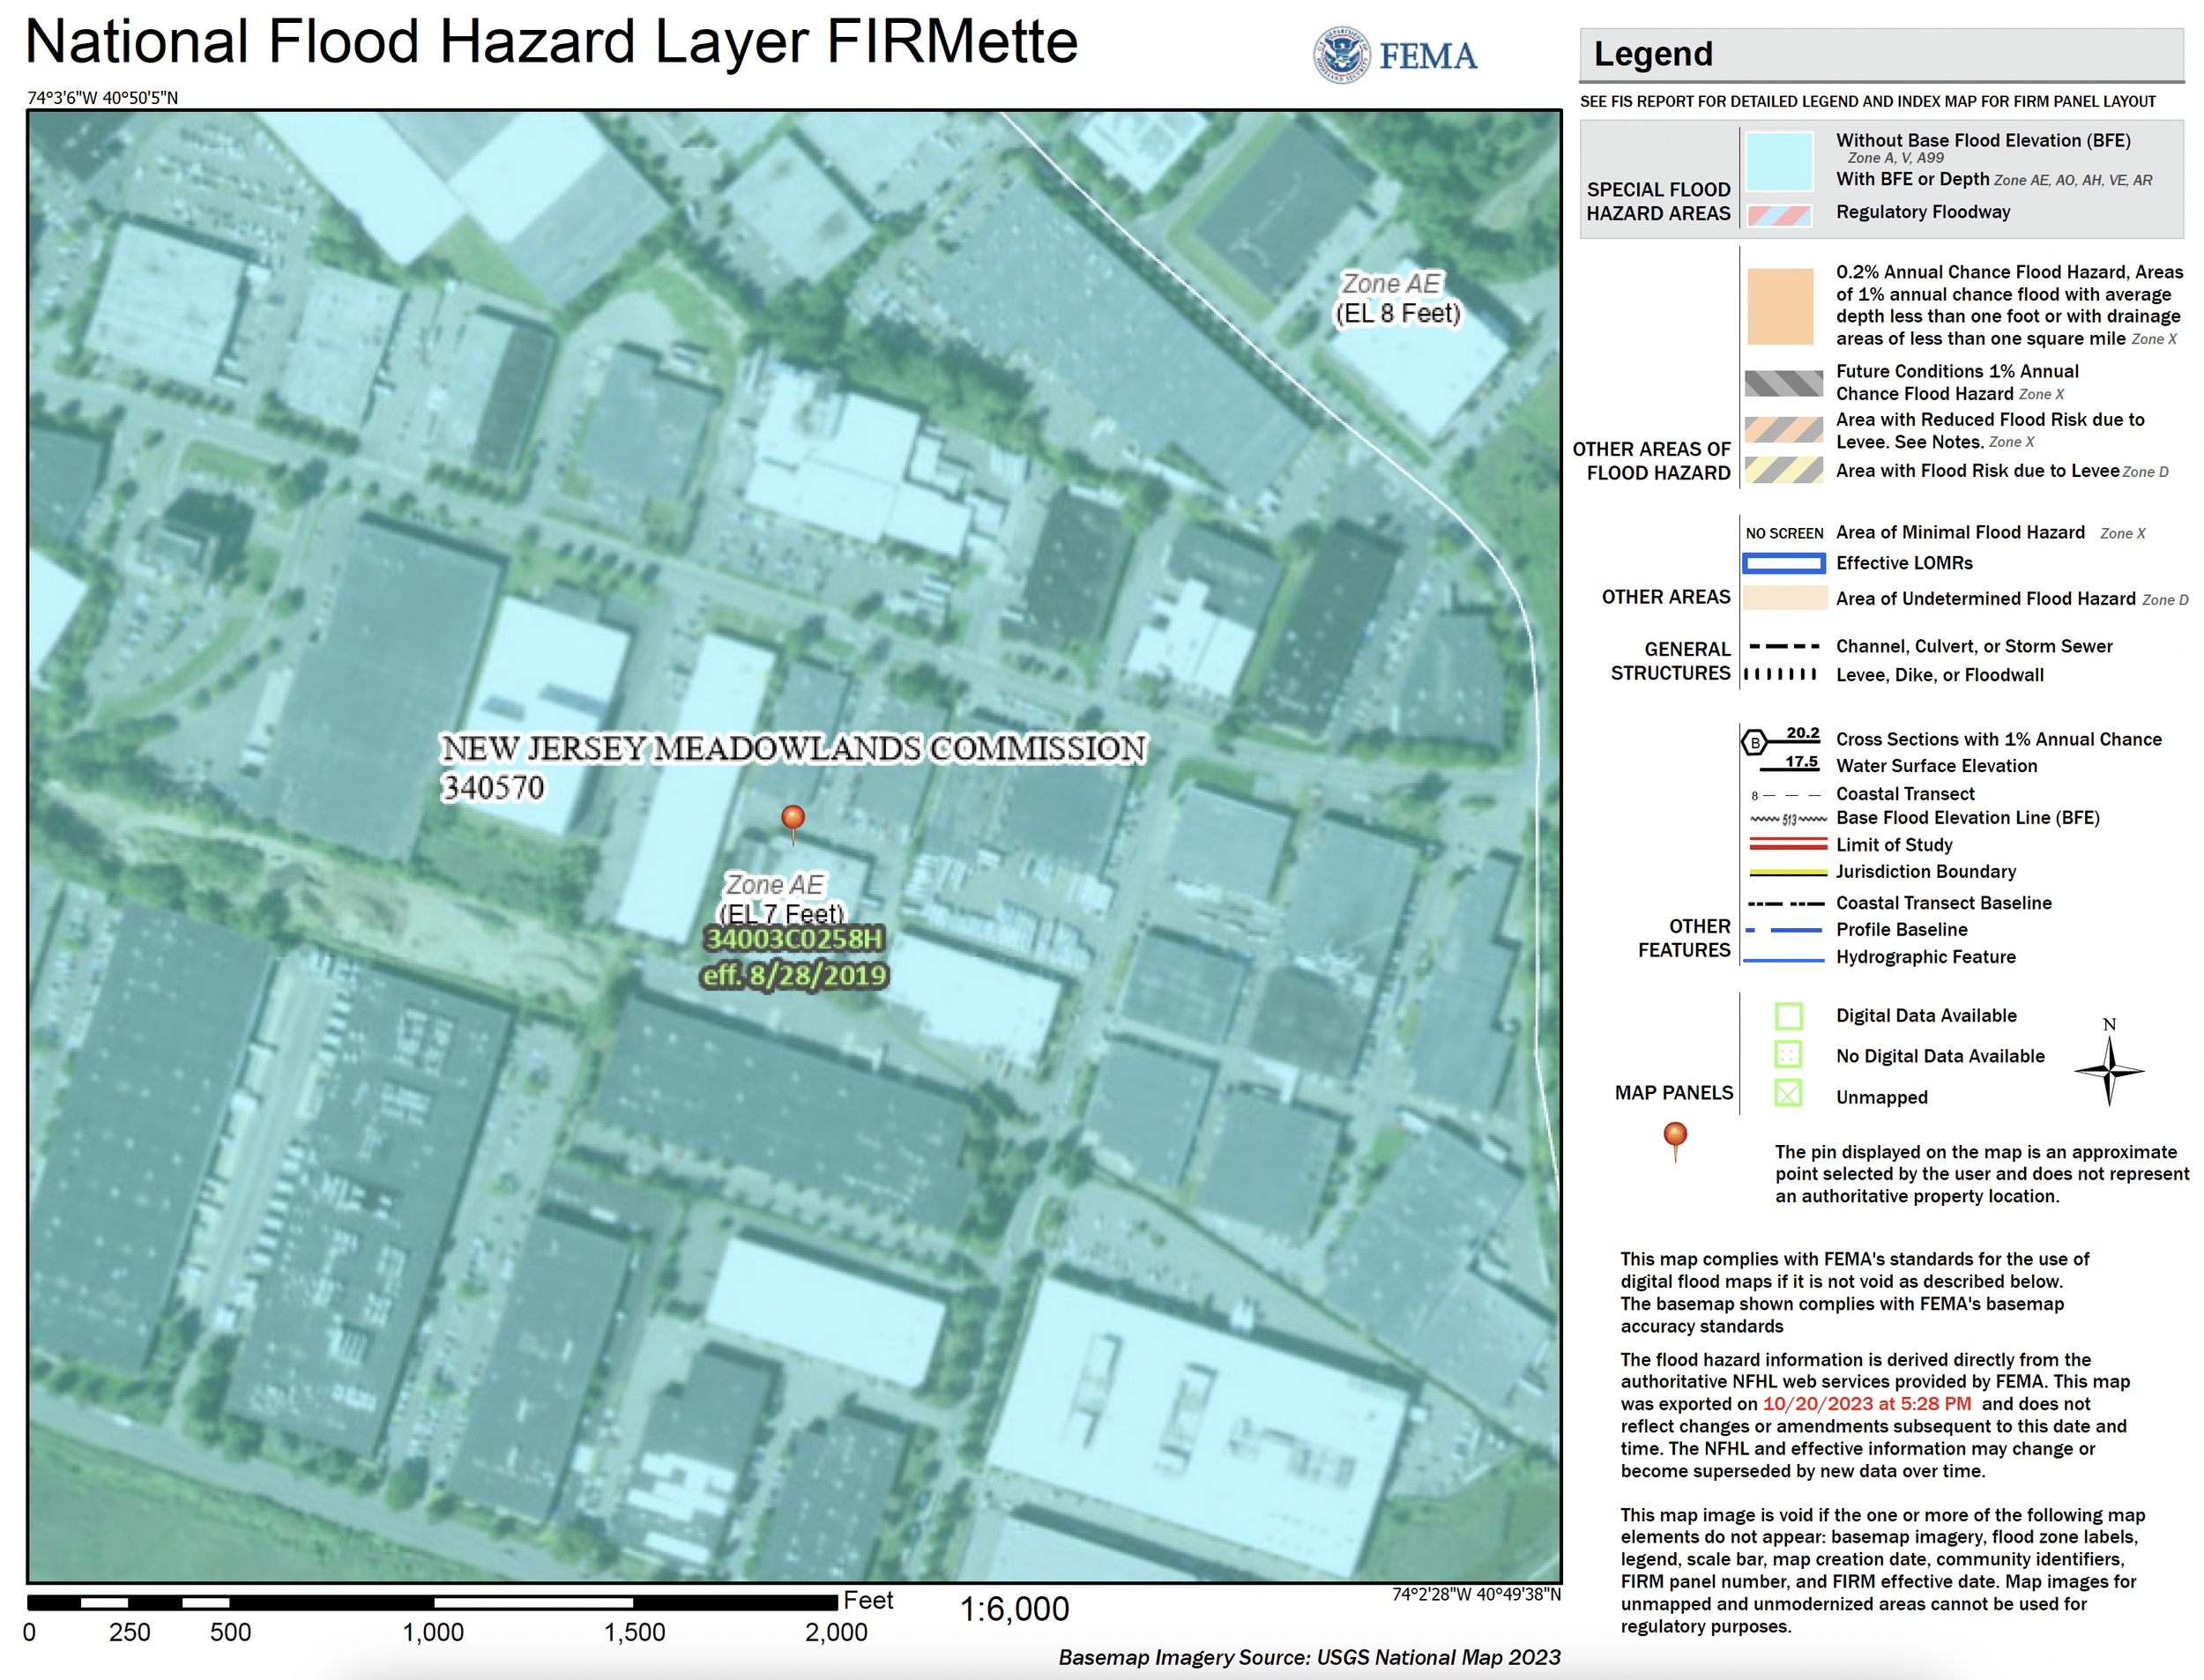Viewport: 2204px width, 1680px height.
Task: Click the 0.2% Annual Chance orange swatch
Action: (1779, 306)
